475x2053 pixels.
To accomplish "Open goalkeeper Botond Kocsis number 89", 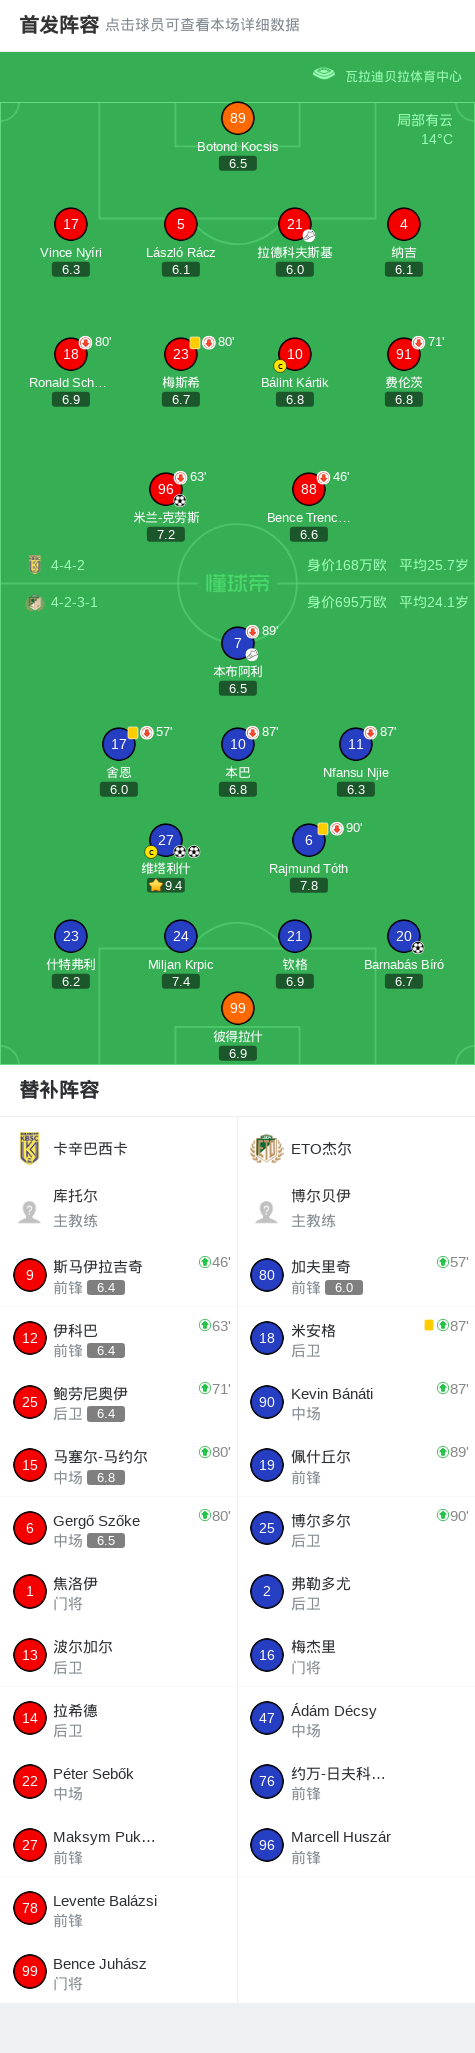I will click(237, 118).
